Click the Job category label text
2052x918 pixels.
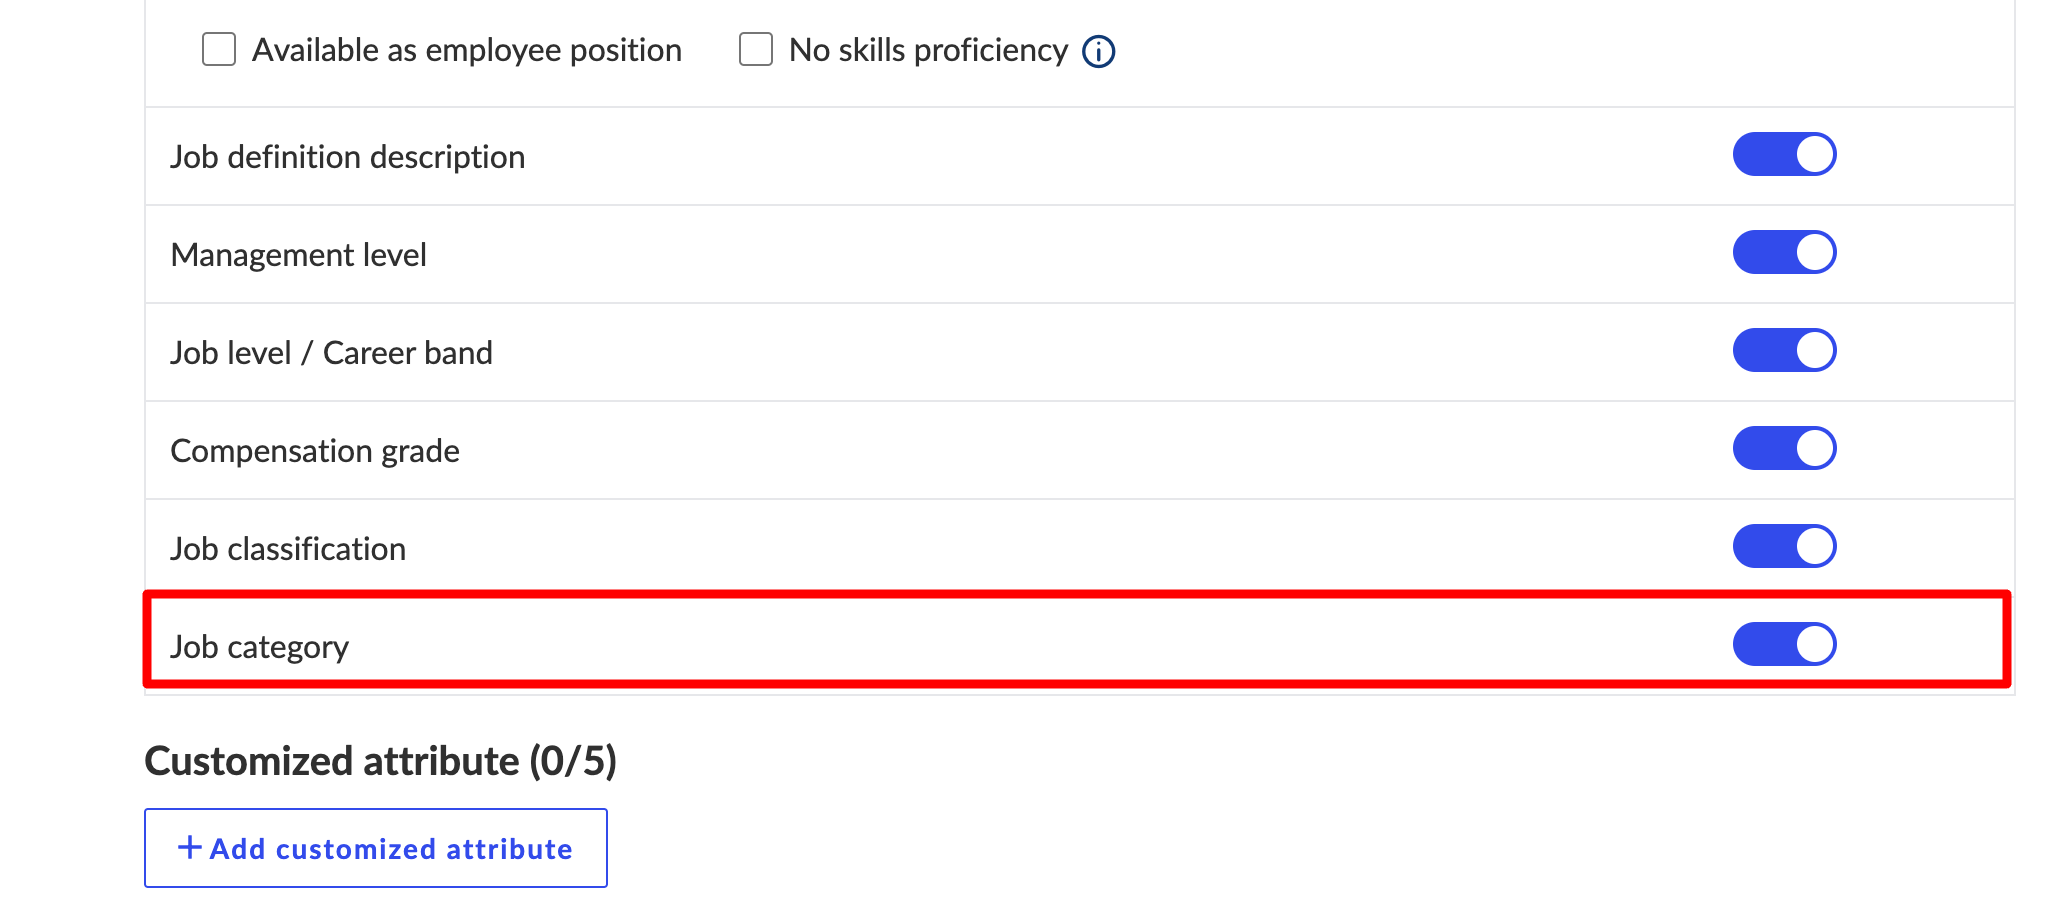[x=259, y=647]
